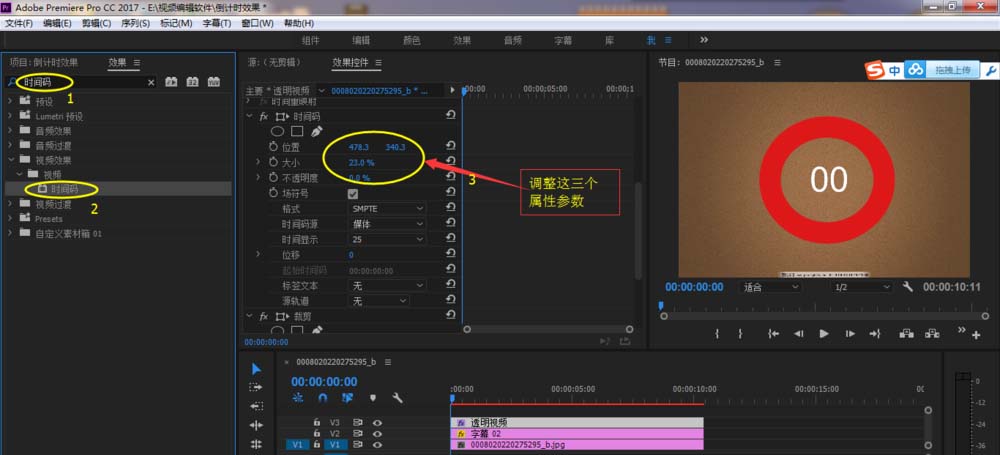Click the timeline wrench settings icon
Viewport: 1000px width, 455px height.
tap(397, 398)
